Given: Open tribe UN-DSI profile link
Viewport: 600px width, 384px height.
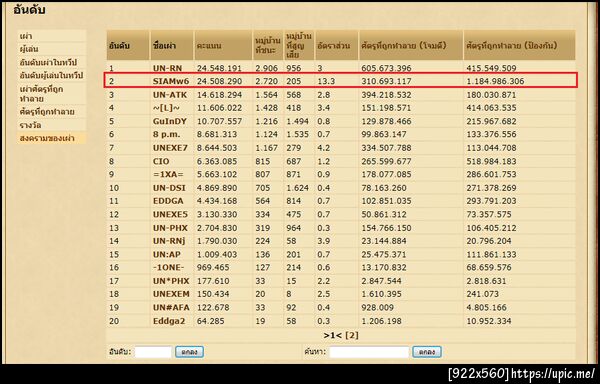Looking at the screenshot, I should pyautogui.click(x=168, y=188).
